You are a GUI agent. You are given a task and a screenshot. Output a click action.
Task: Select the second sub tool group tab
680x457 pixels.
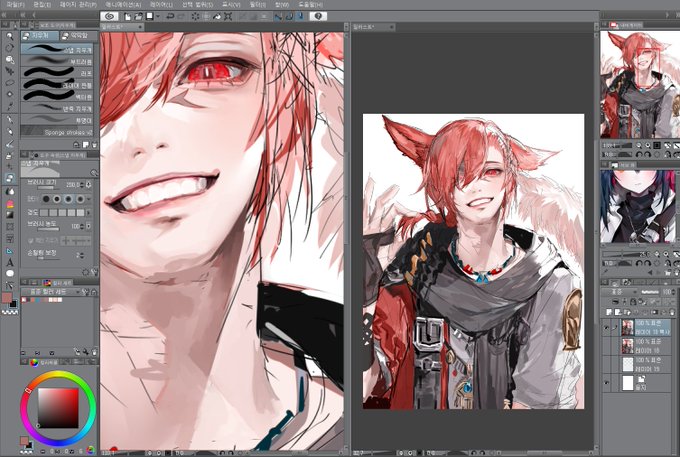point(79,36)
